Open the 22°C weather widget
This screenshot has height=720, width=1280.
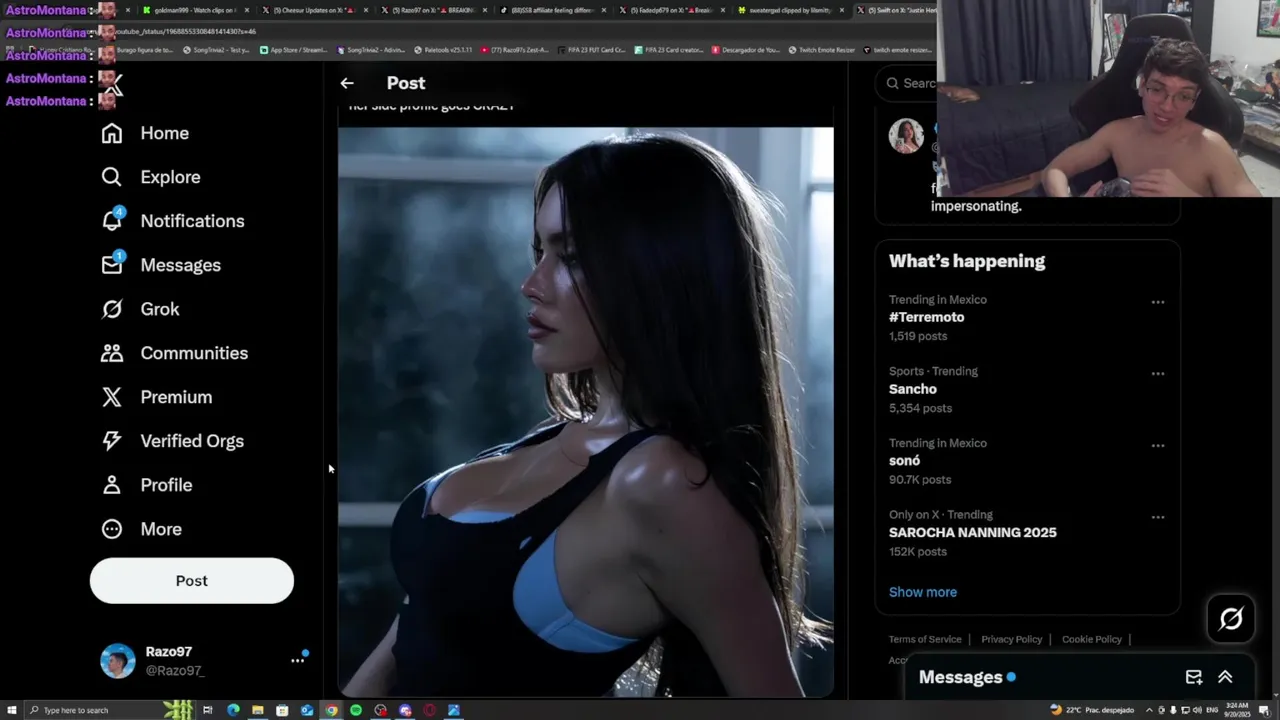tap(1092, 710)
